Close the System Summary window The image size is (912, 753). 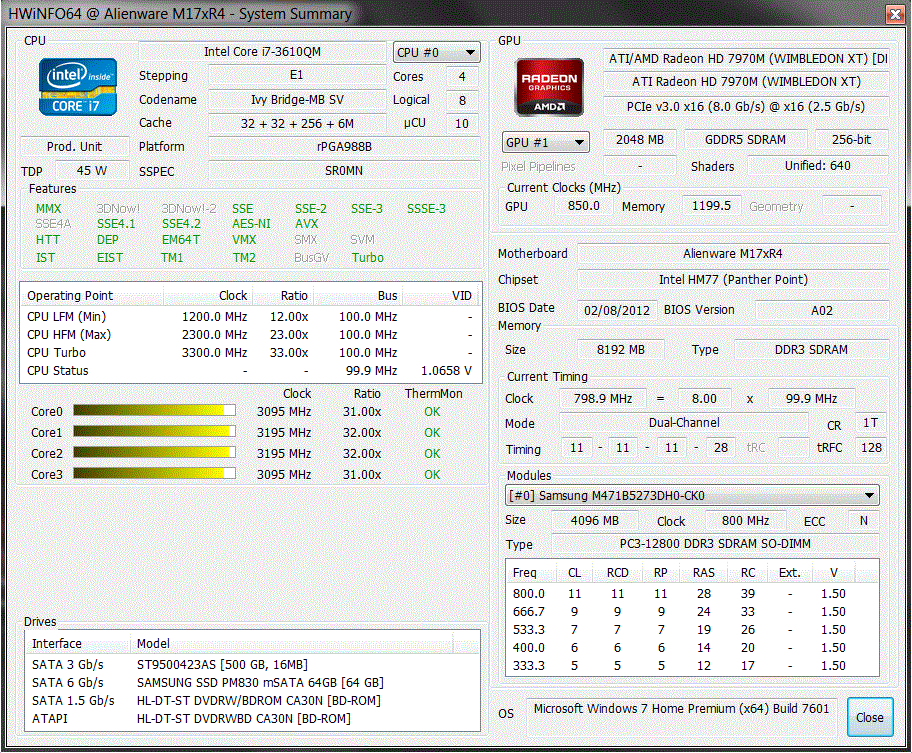point(896,13)
